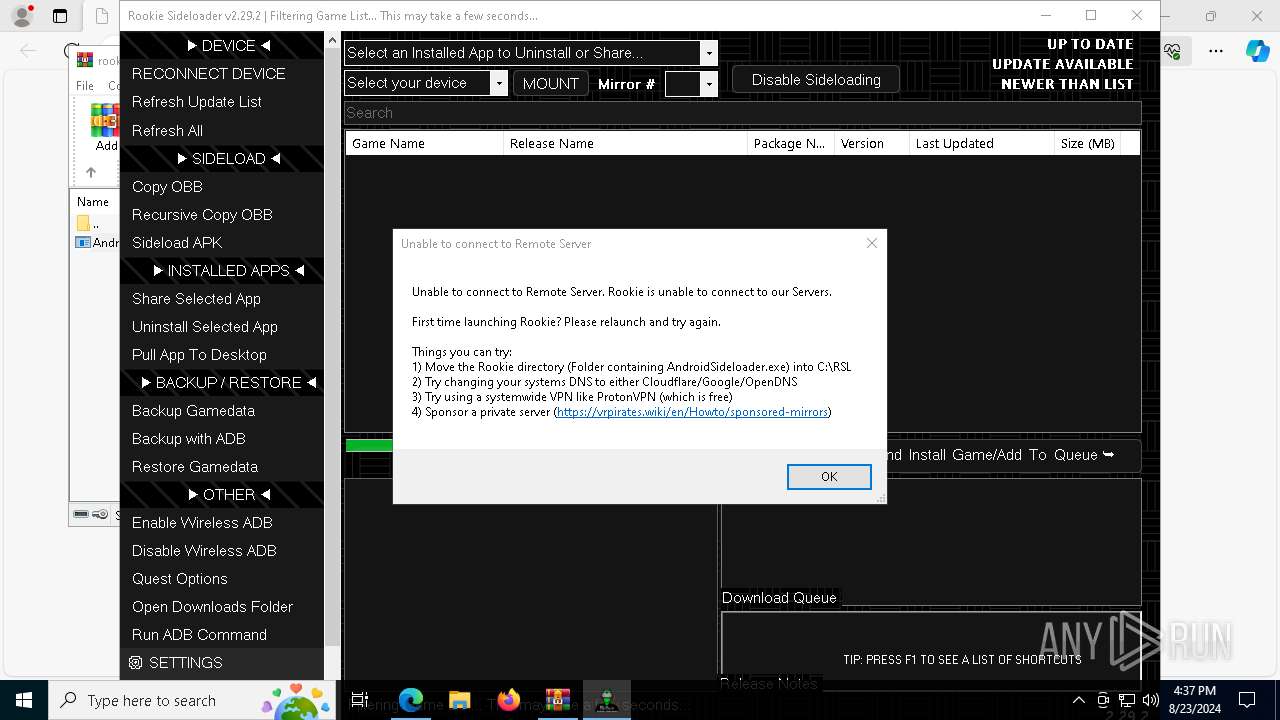Viewport: 1280px width, 720px height.
Task: Open the volume control in tray
Action: [x=1151, y=700]
